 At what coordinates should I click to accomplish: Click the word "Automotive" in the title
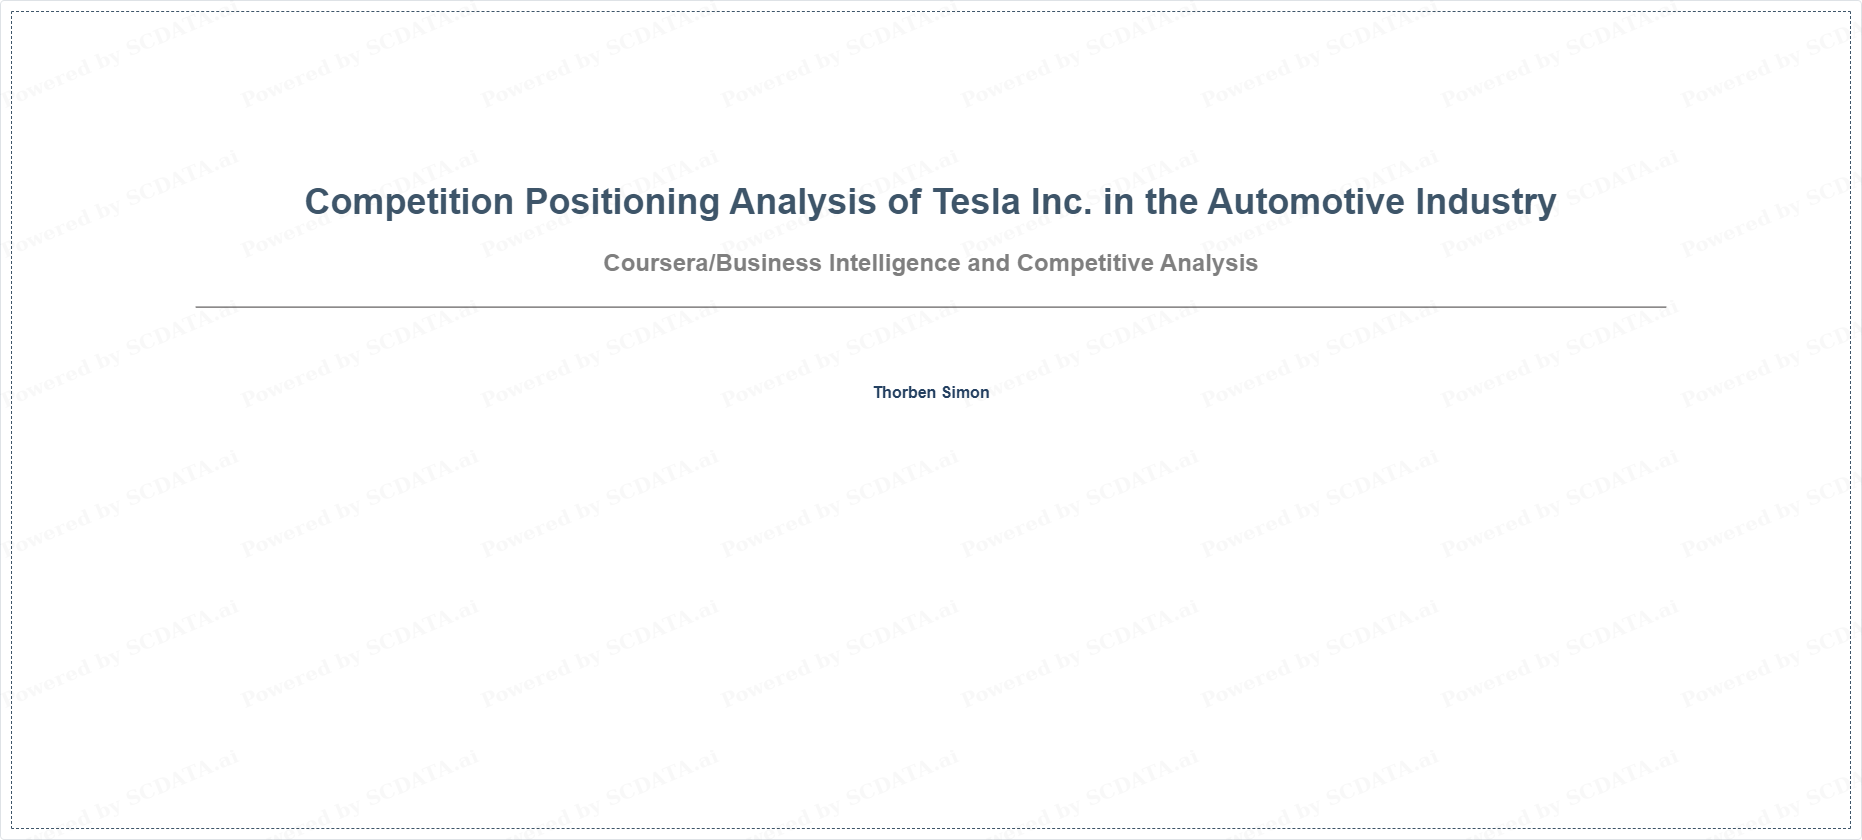(1306, 201)
